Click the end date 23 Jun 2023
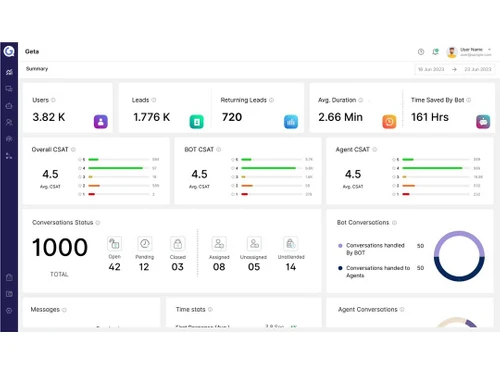Screen dimensions: 500x375 tap(478, 69)
